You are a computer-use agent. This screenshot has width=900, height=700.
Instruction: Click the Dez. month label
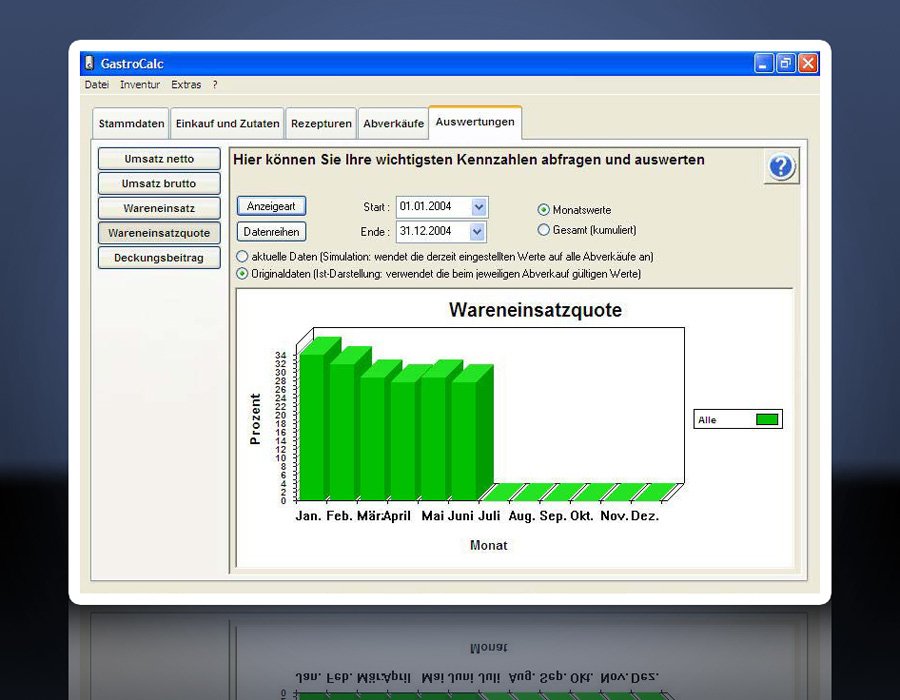tap(645, 516)
